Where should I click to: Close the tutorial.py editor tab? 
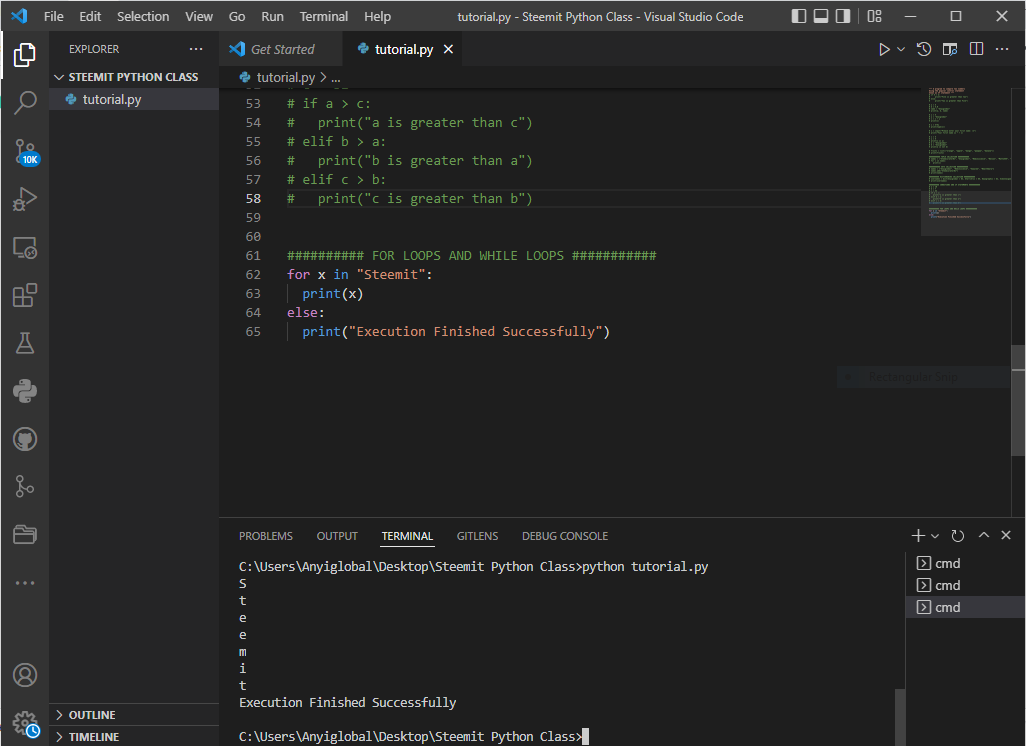click(x=448, y=49)
